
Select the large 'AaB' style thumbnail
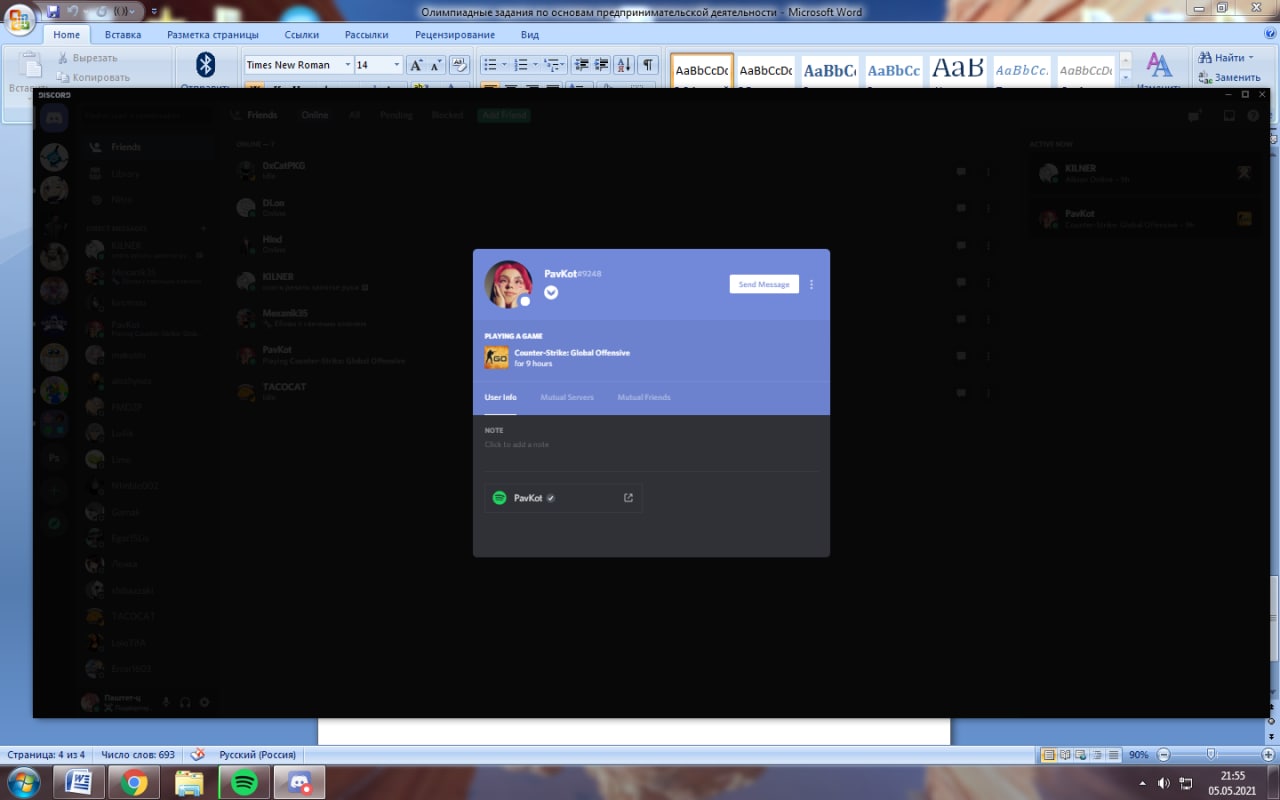coord(958,70)
